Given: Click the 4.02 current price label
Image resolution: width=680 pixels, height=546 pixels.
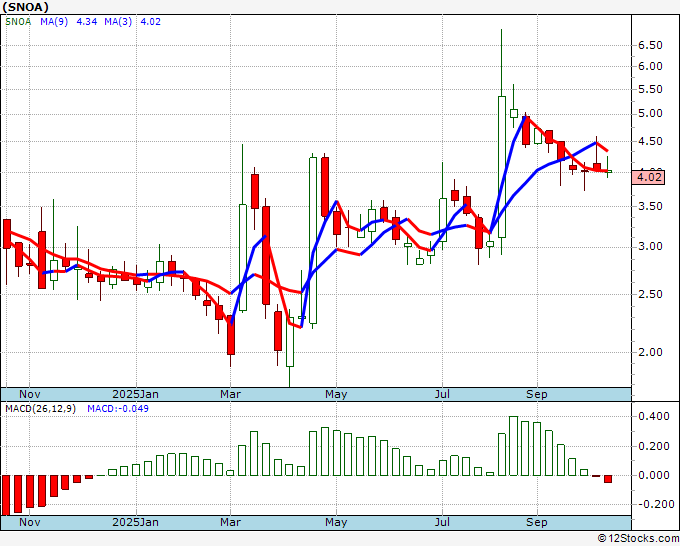Looking at the screenshot, I should click(x=648, y=177).
